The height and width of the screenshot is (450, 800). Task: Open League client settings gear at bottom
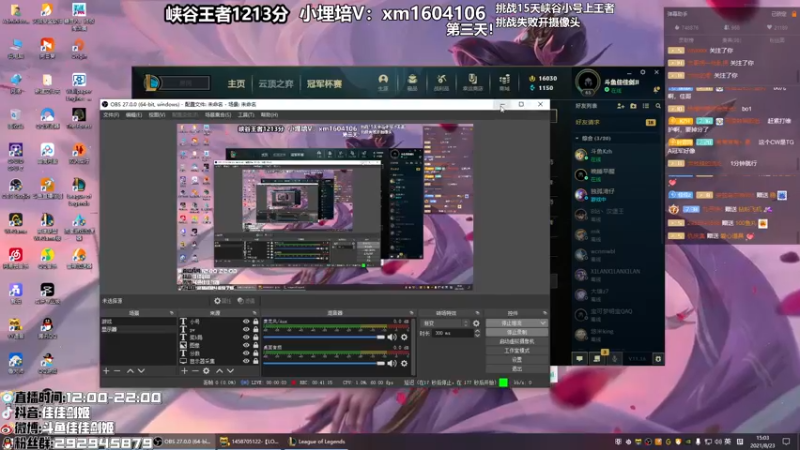pyautogui.click(x=658, y=359)
